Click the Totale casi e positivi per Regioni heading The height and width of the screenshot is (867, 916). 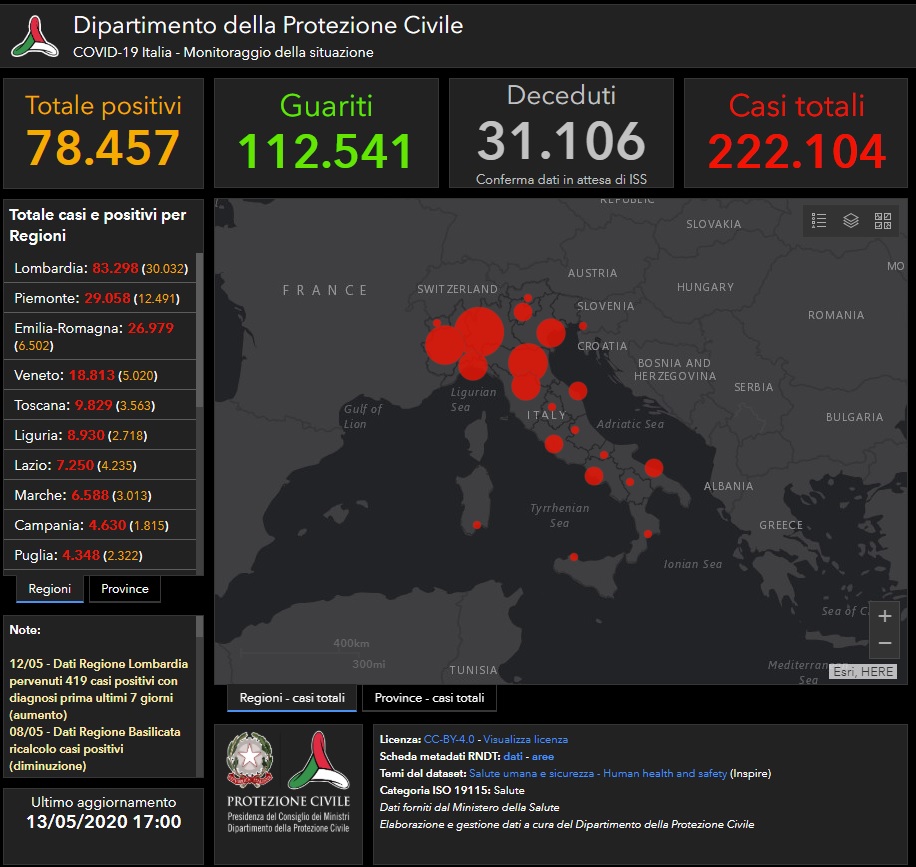(98, 226)
